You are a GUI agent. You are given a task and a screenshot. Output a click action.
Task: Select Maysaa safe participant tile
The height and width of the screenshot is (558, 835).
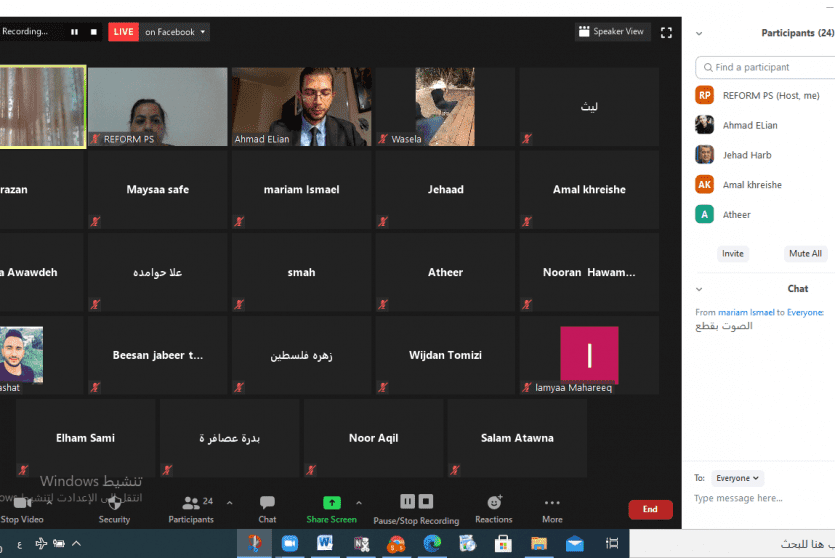(158, 190)
